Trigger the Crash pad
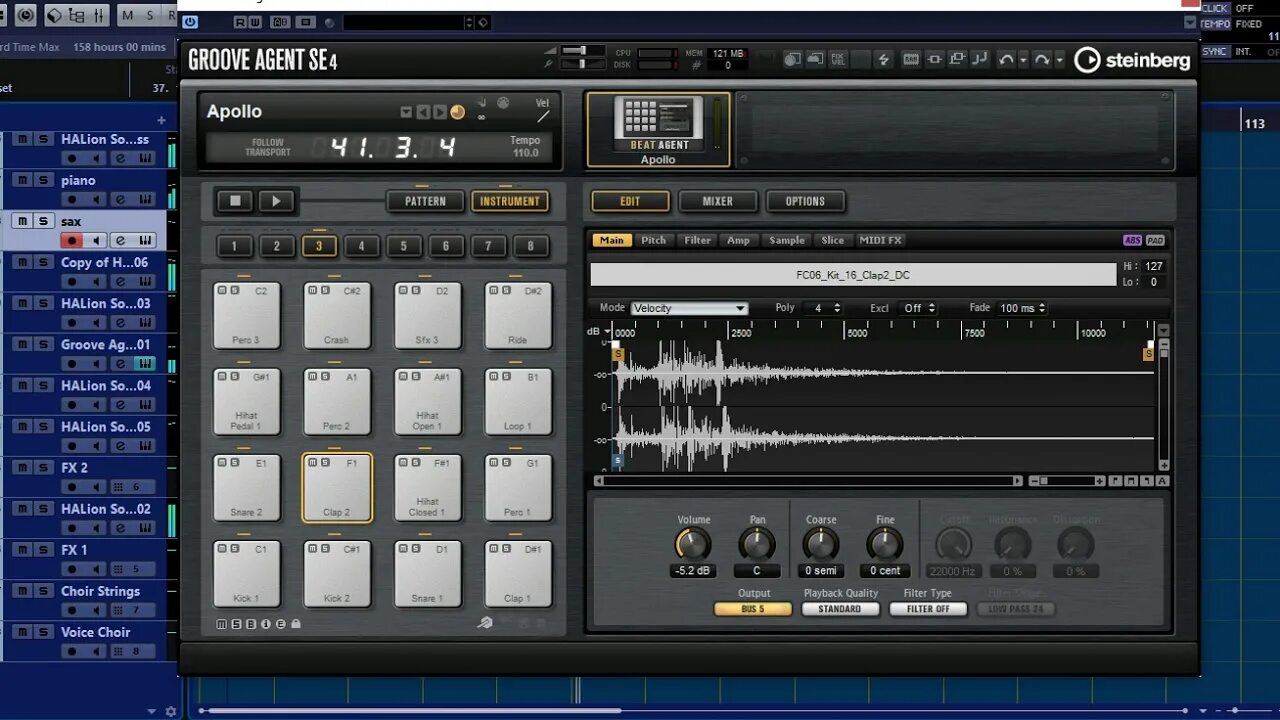 tap(337, 316)
